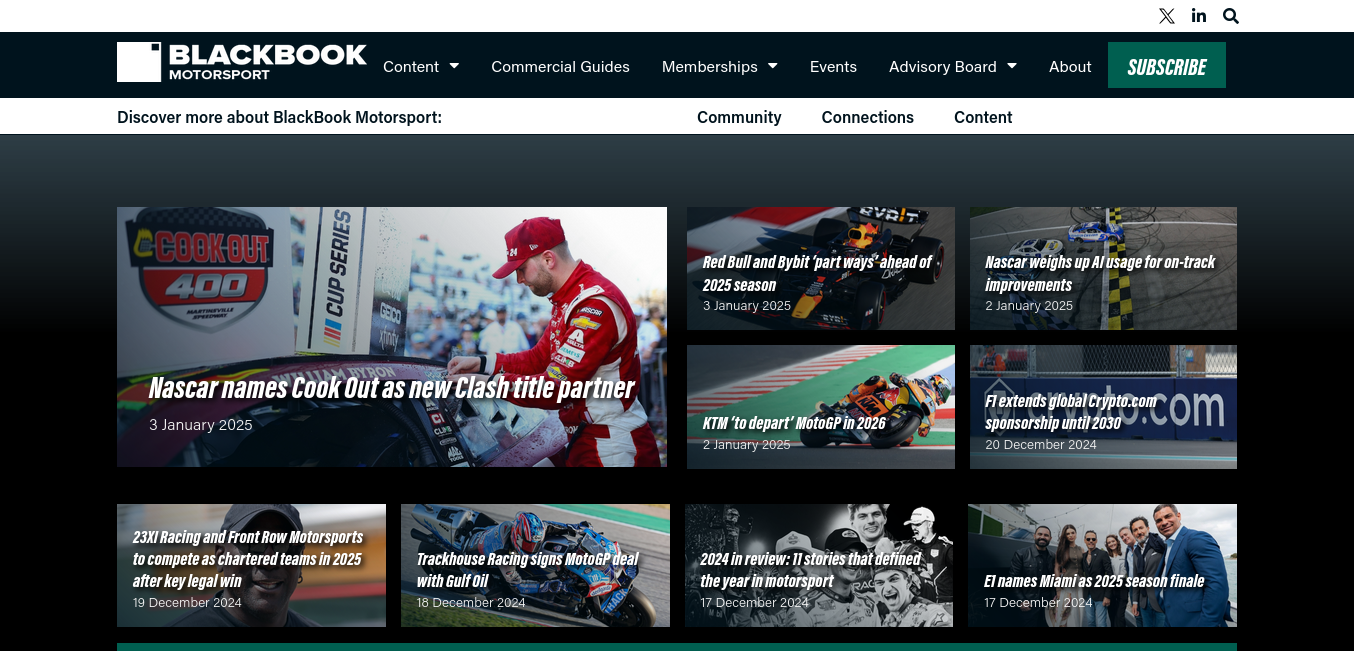Screen dimensions: 1366x651
Task: Click '20 December 2024' on the Crypto.com card
Action: point(1041,445)
